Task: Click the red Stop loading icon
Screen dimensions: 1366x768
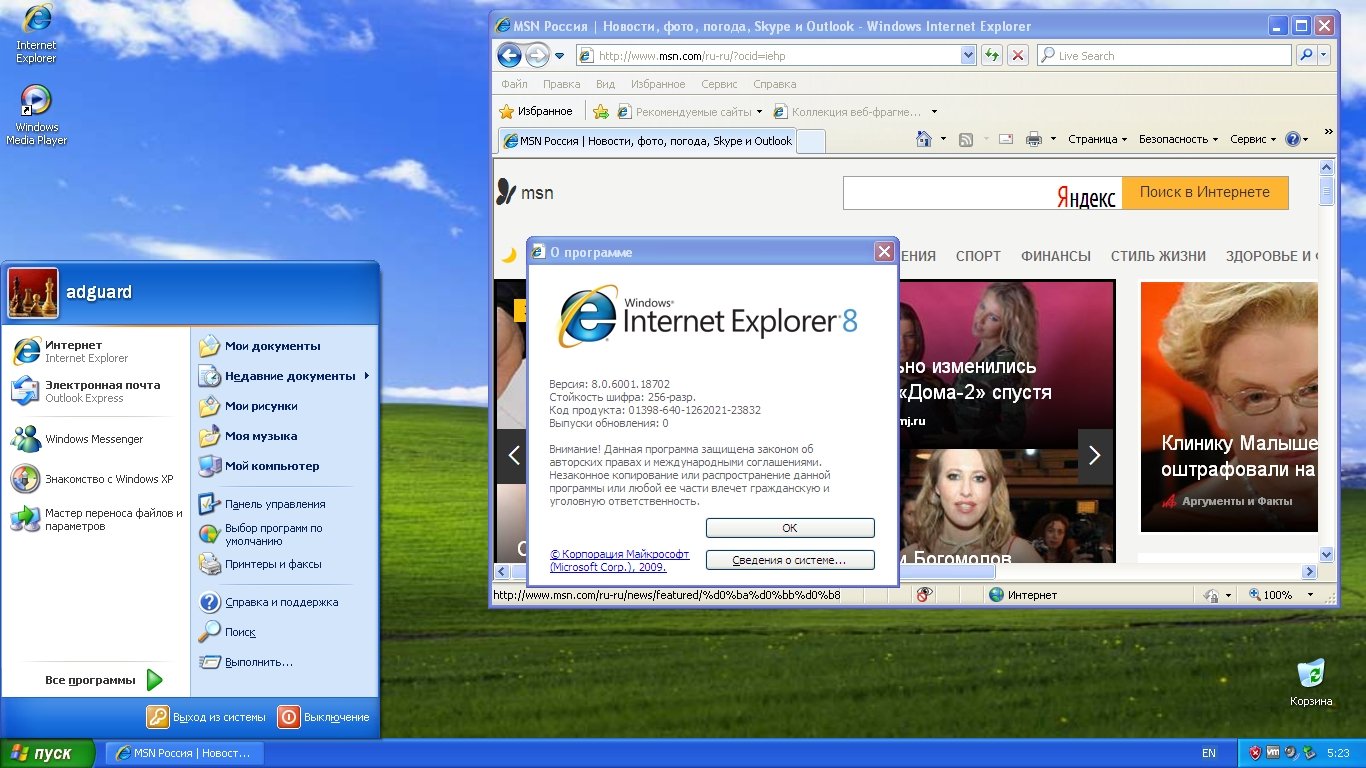Action: point(1017,56)
